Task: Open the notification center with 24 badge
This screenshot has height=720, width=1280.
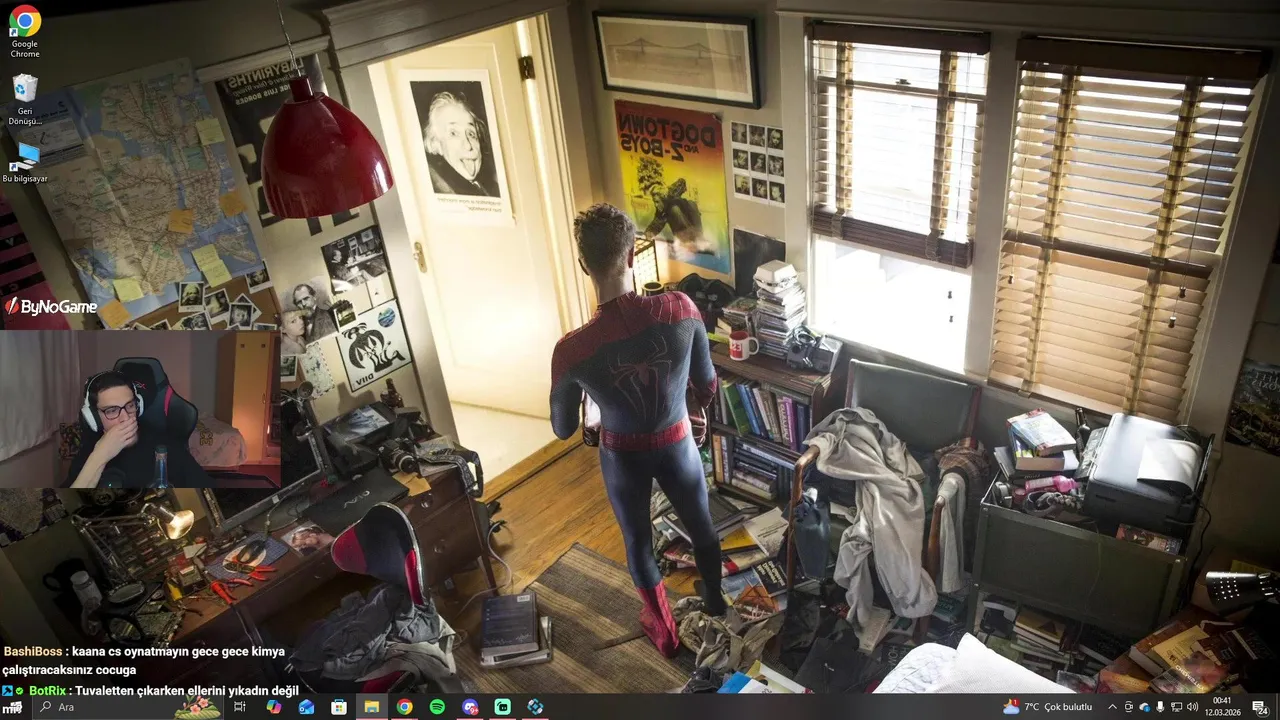Action: (1260, 707)
